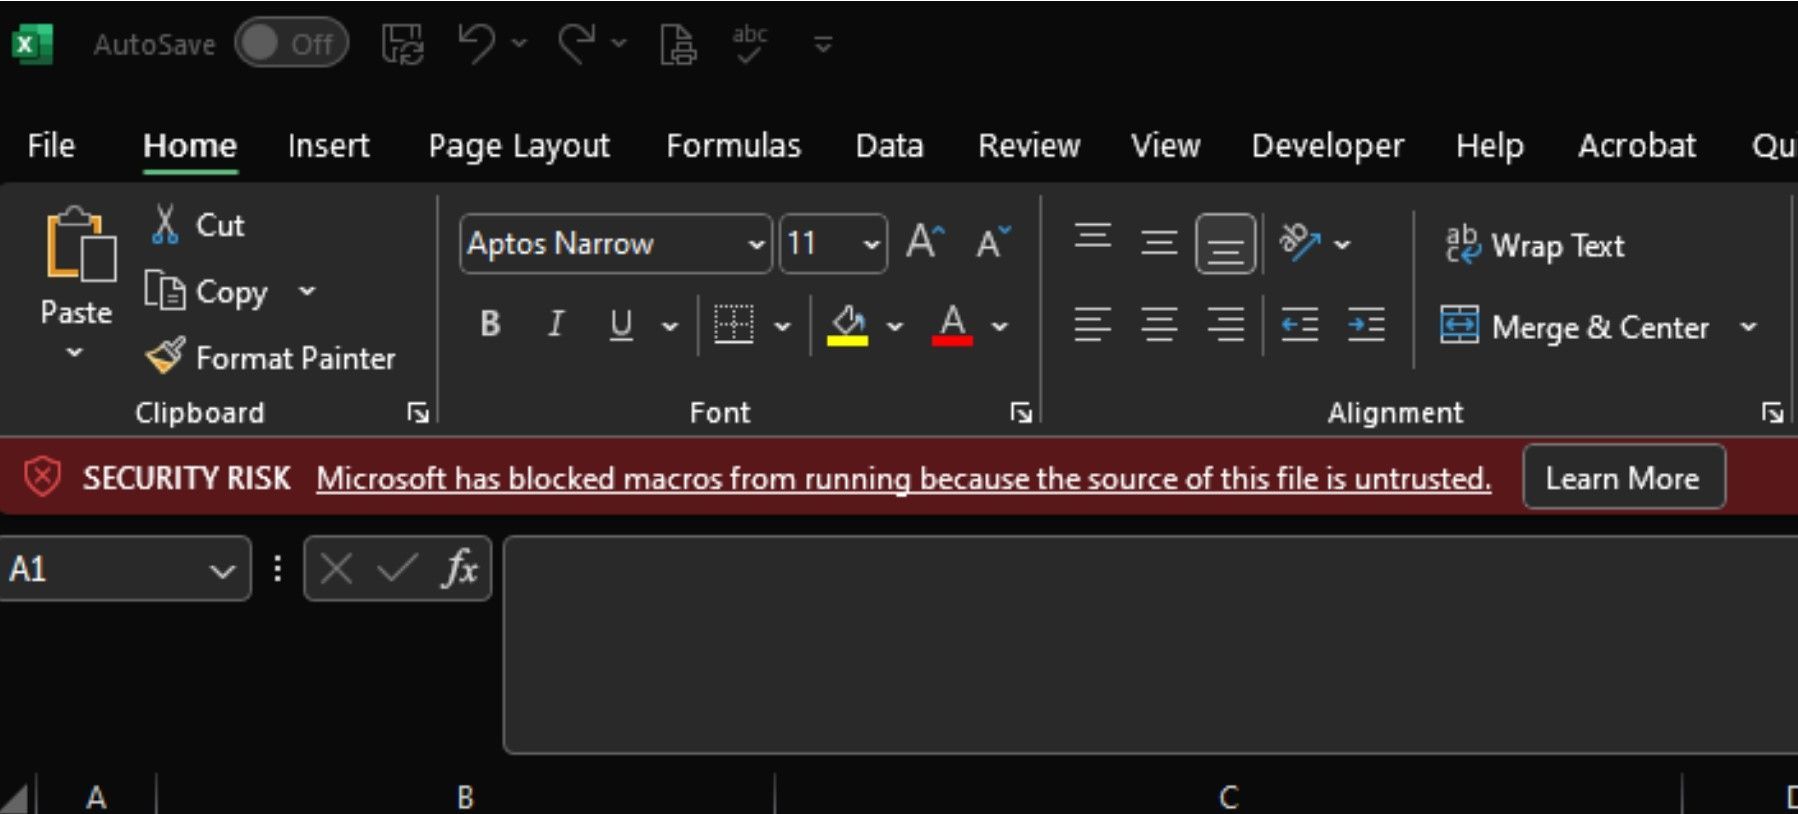The width and height of the screenshot is (1798, 814).
Task: Apply cell Borders icon
Action: tap(733, 324)
